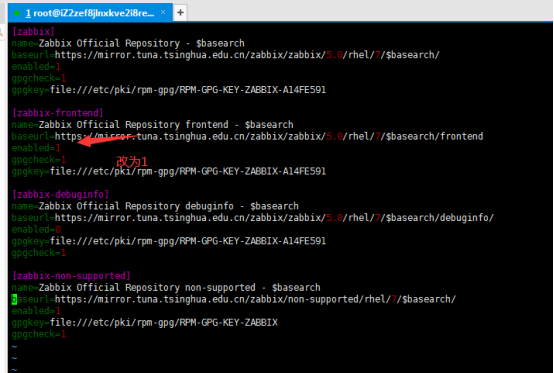
Task: Click the gpgkey path ending RPM-GPG-KEY-ZABBIX
Action: [x=164, y=322]
